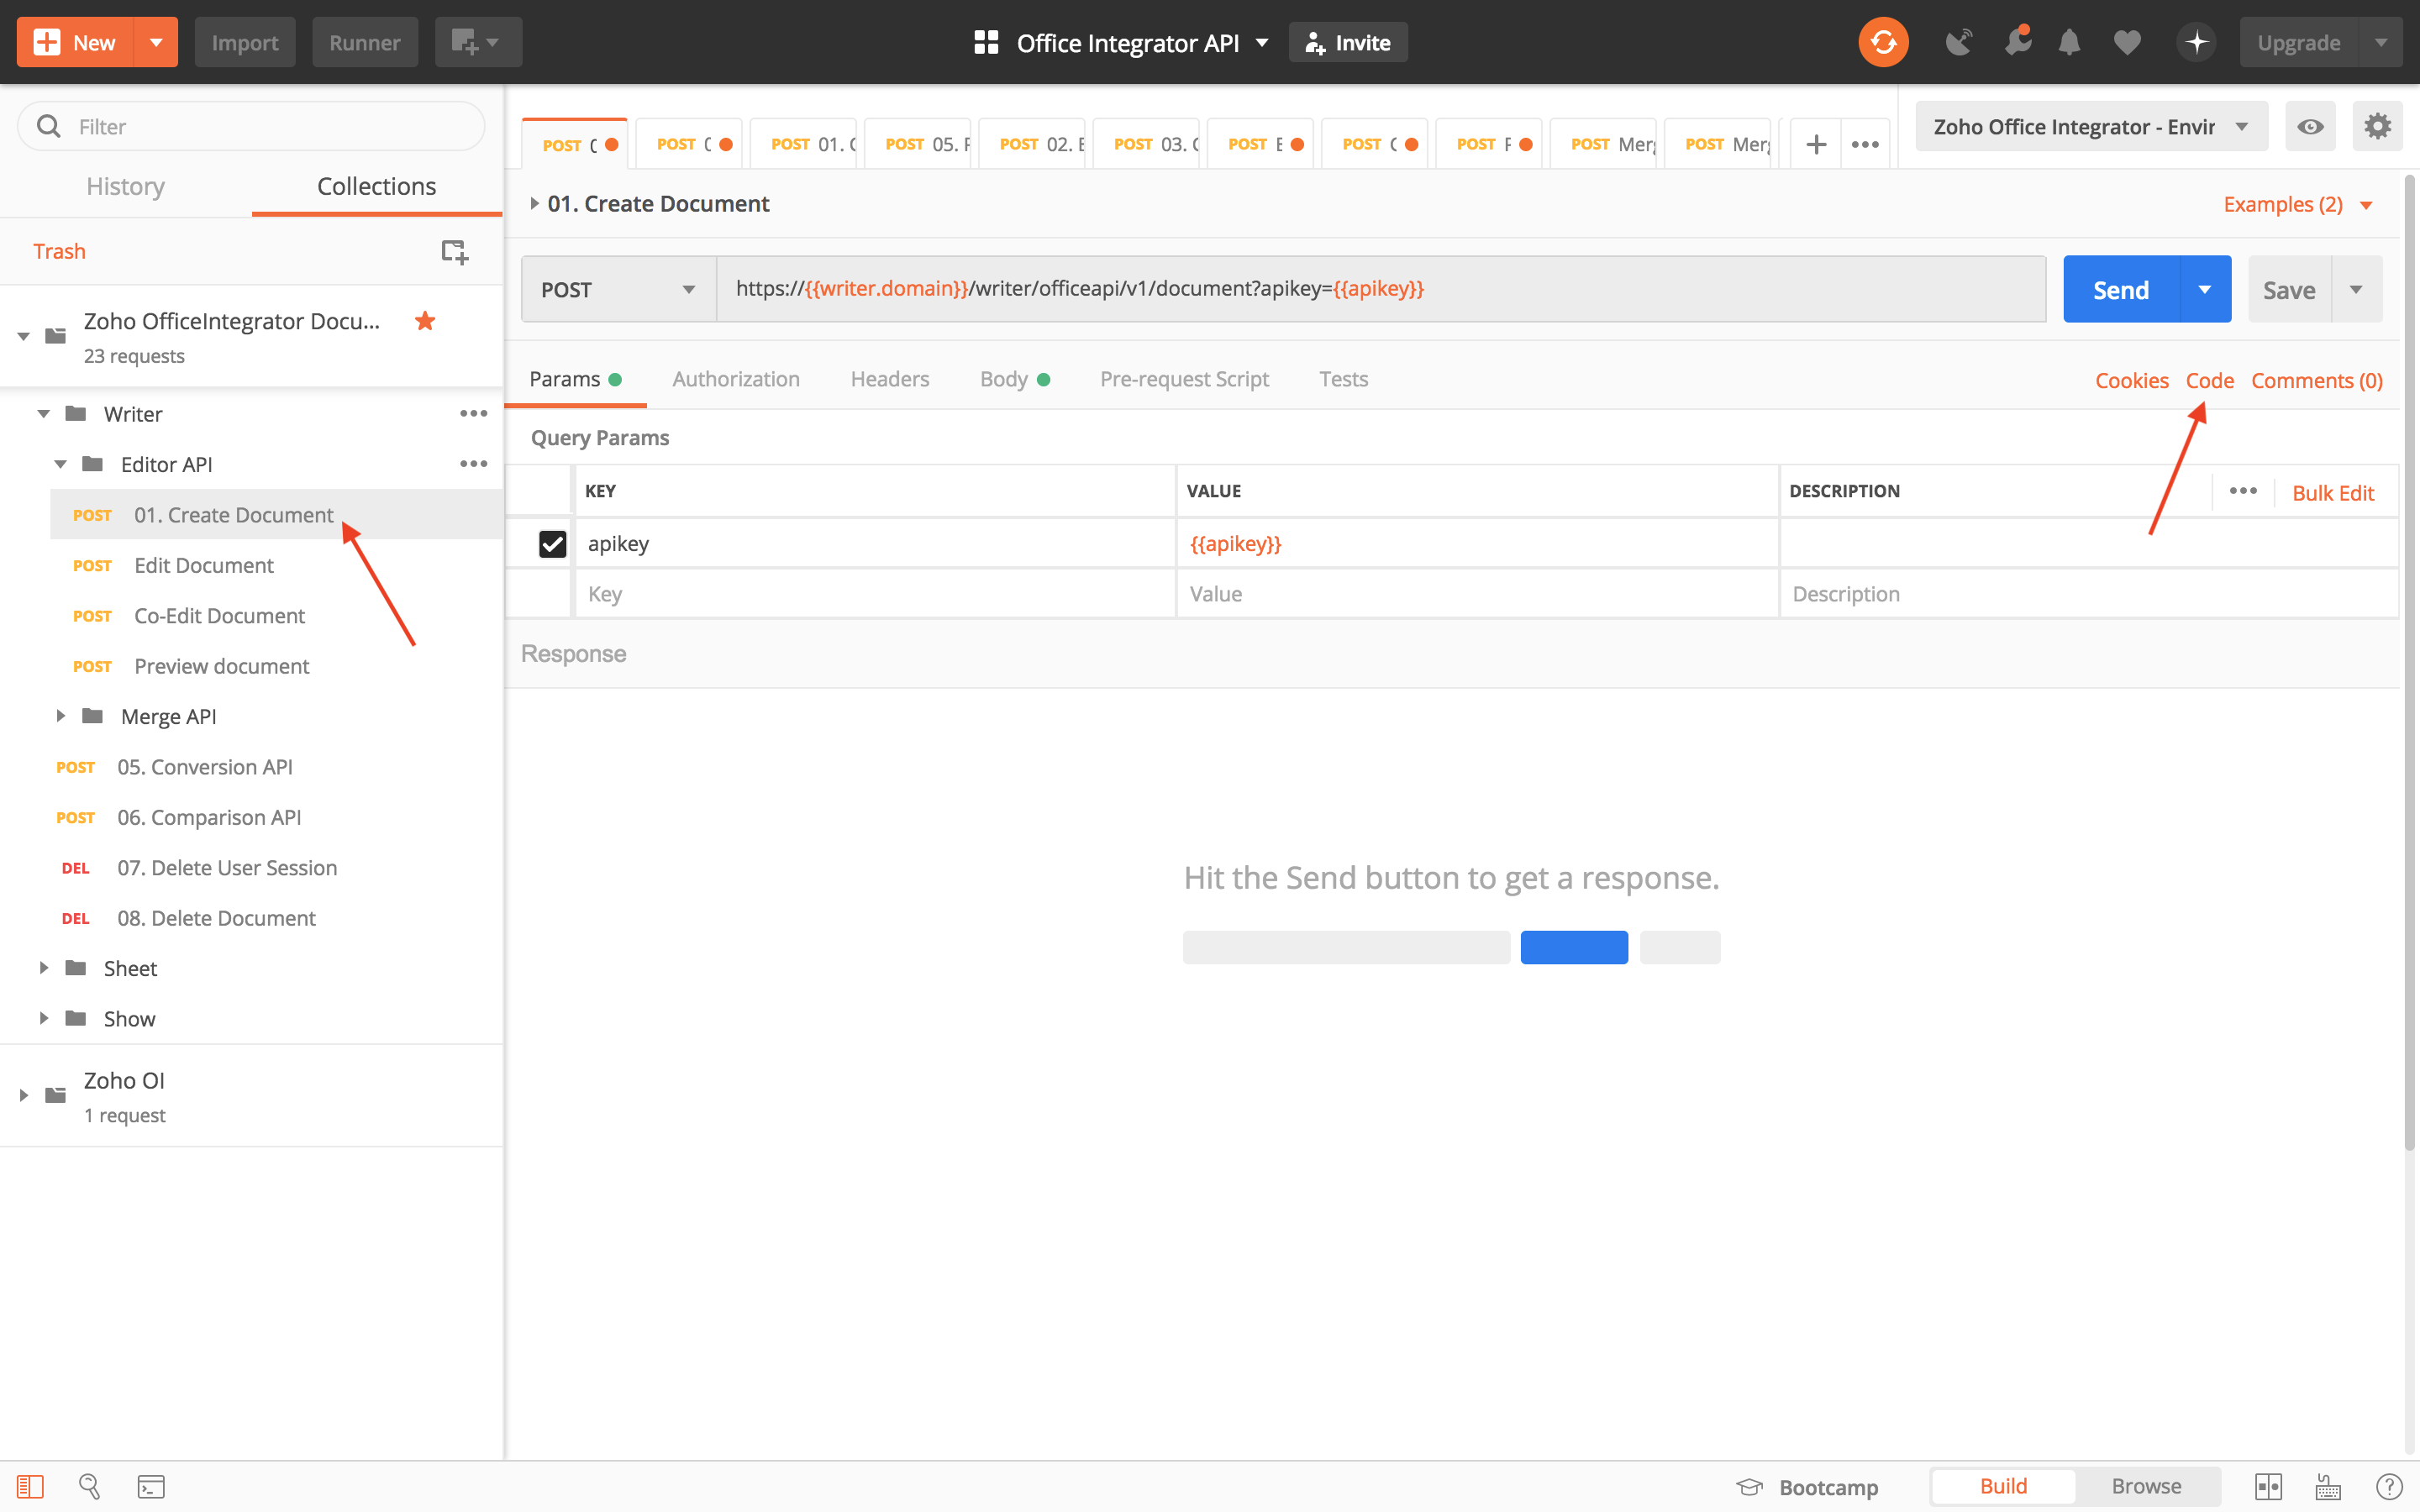The width and height of the screenshot is (2420, 1512).
Task: Open the POST method dropdown
Action: [x=618, y=289]
